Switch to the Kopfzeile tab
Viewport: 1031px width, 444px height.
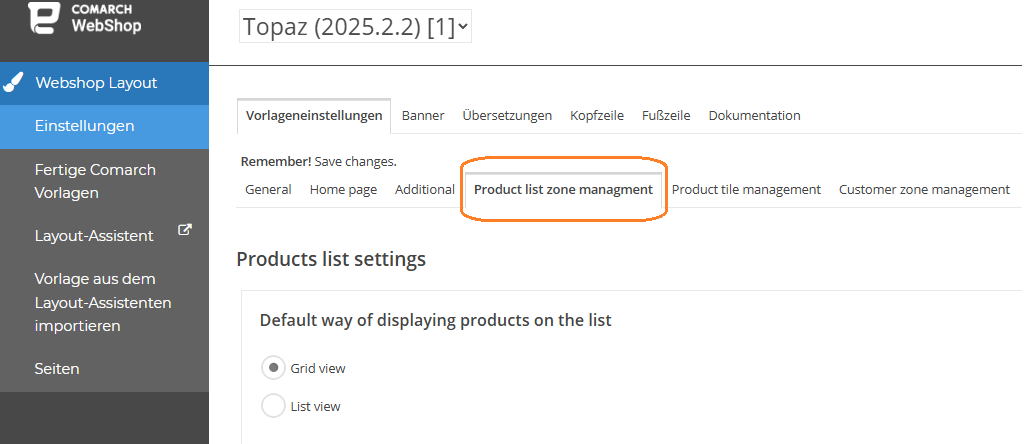pyautogui.click(x=596, y=116)
